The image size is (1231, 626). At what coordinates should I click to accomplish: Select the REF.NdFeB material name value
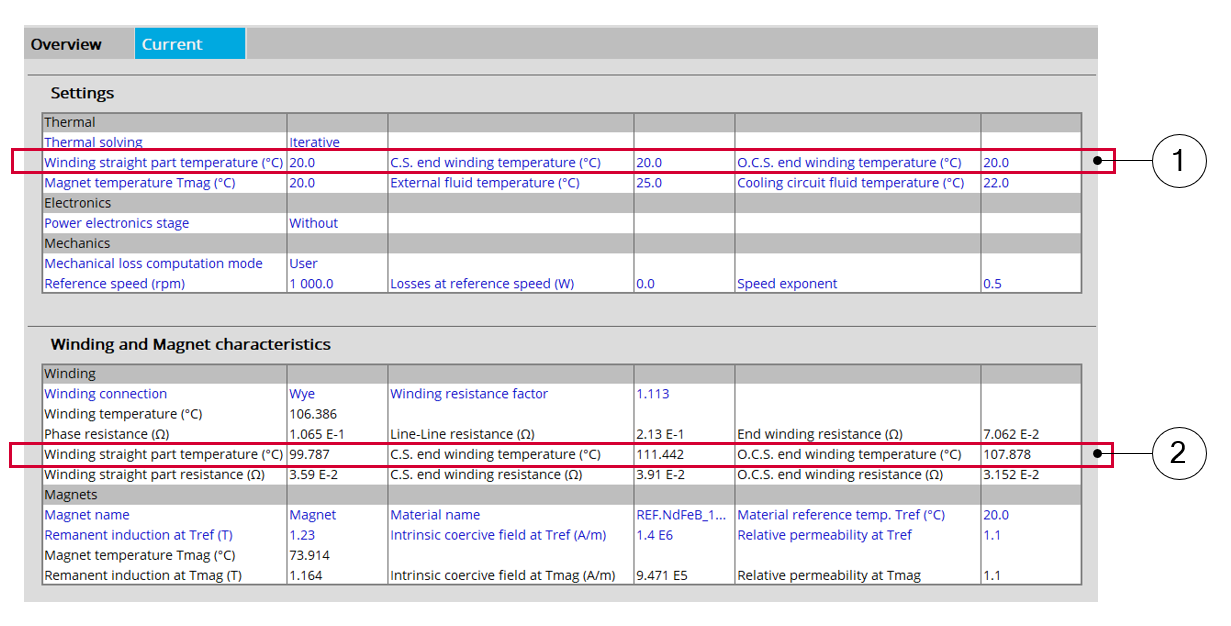coord(681,515)
